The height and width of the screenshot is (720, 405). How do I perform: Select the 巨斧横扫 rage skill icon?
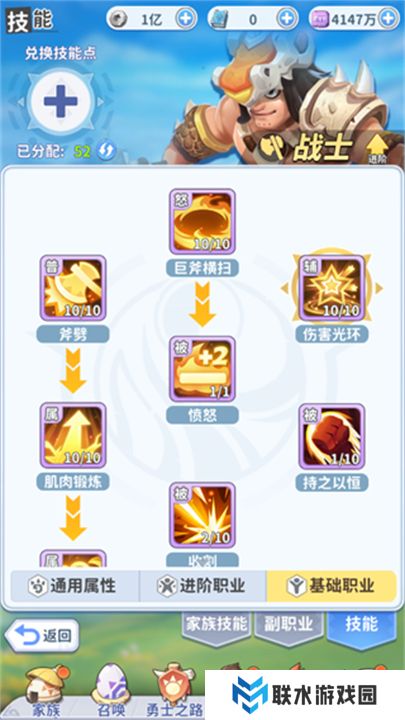click(202, 222)
